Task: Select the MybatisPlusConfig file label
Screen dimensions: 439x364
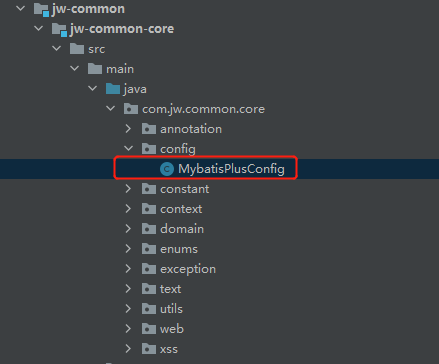Action: coord(231,169)
